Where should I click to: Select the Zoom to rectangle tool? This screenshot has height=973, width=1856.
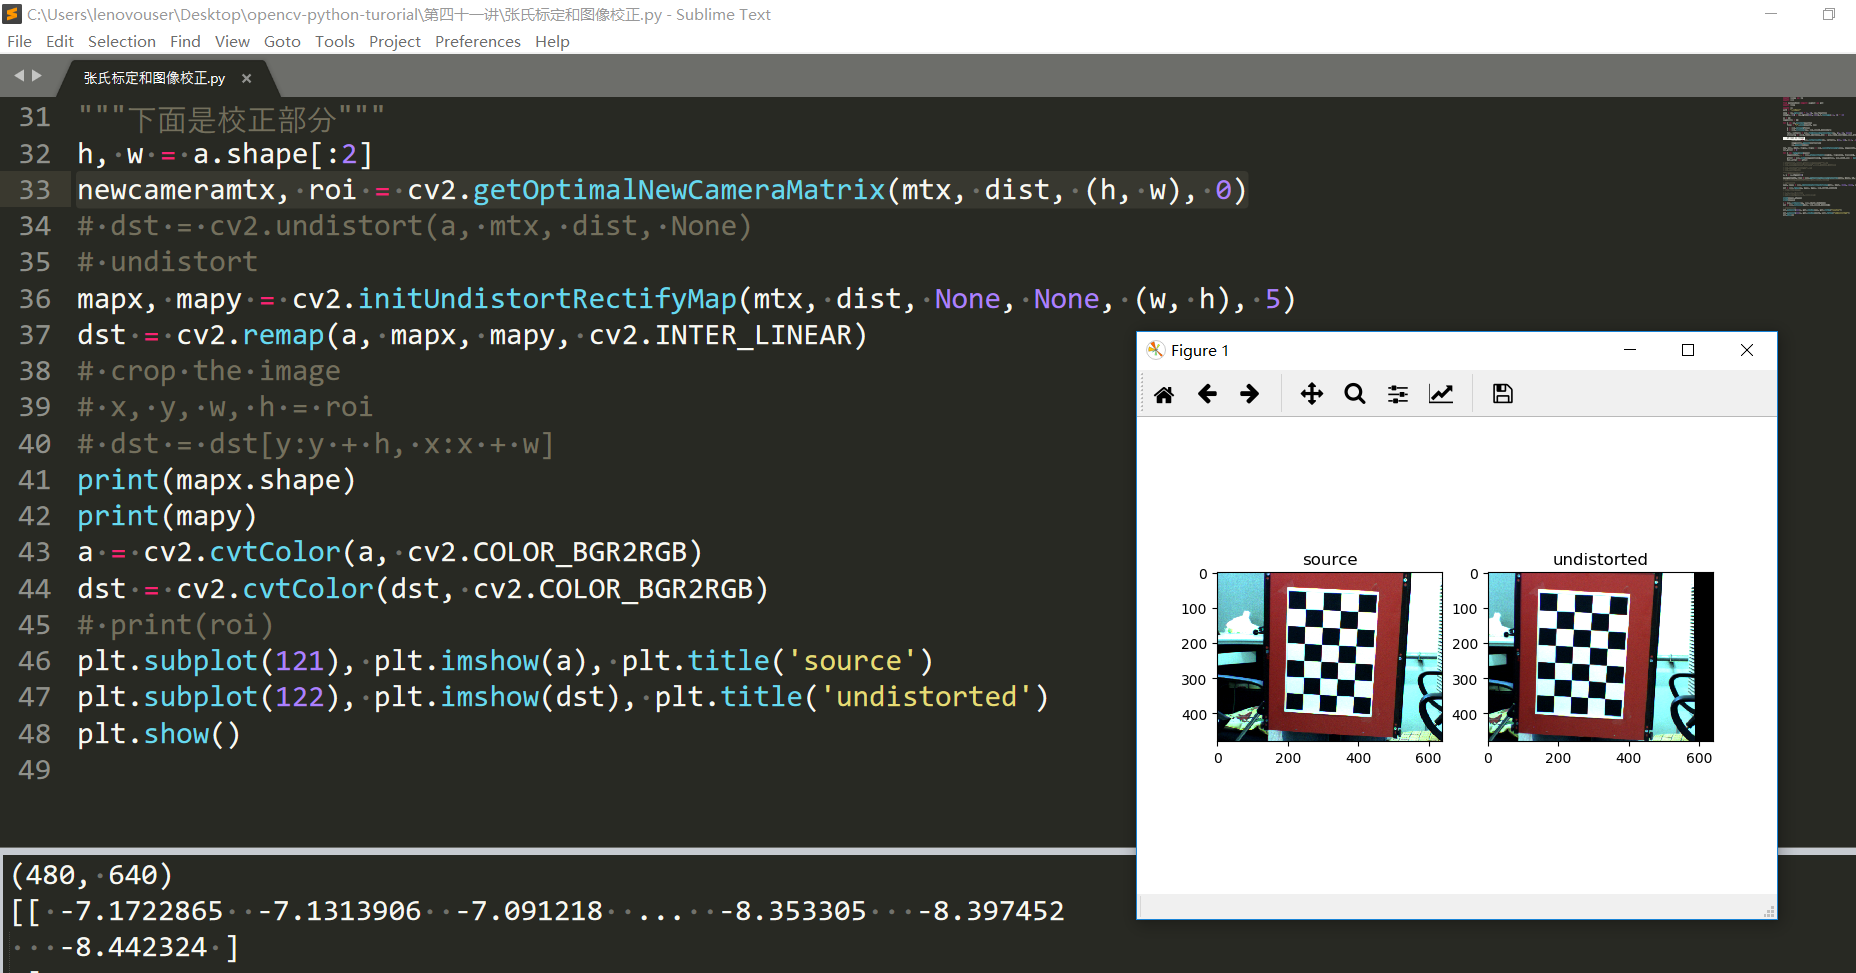coord(1355,394)
